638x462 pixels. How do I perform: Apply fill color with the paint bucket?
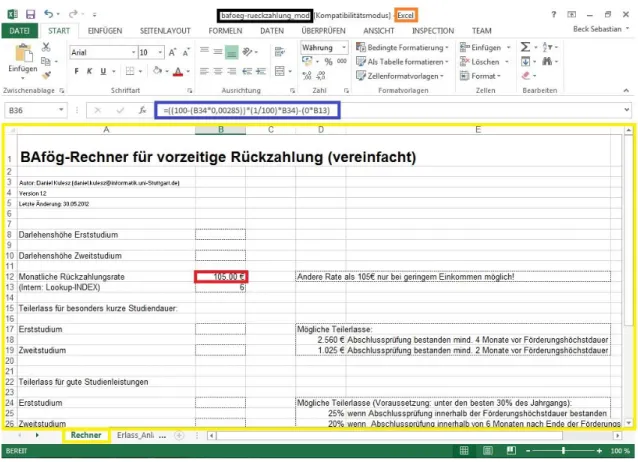(x=157, y=71)
